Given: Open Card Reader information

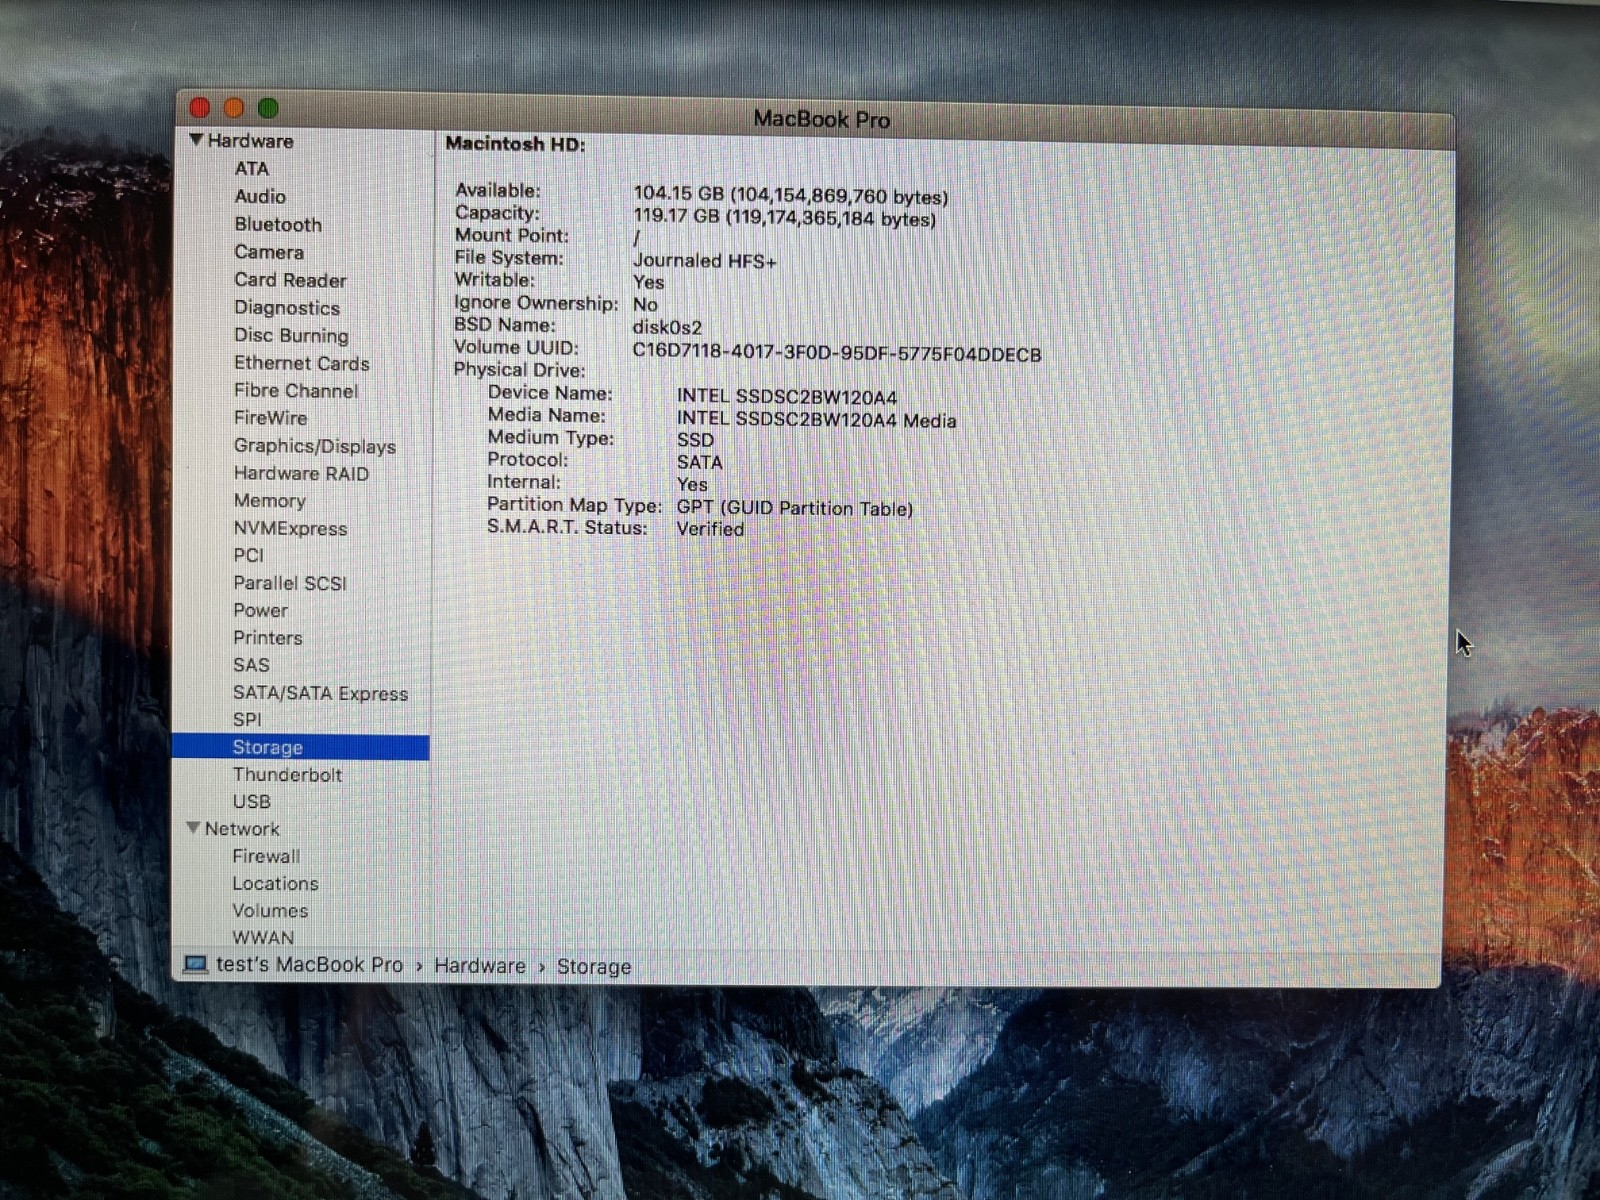Looking at the screenshot, I should [x=290, y=280].
